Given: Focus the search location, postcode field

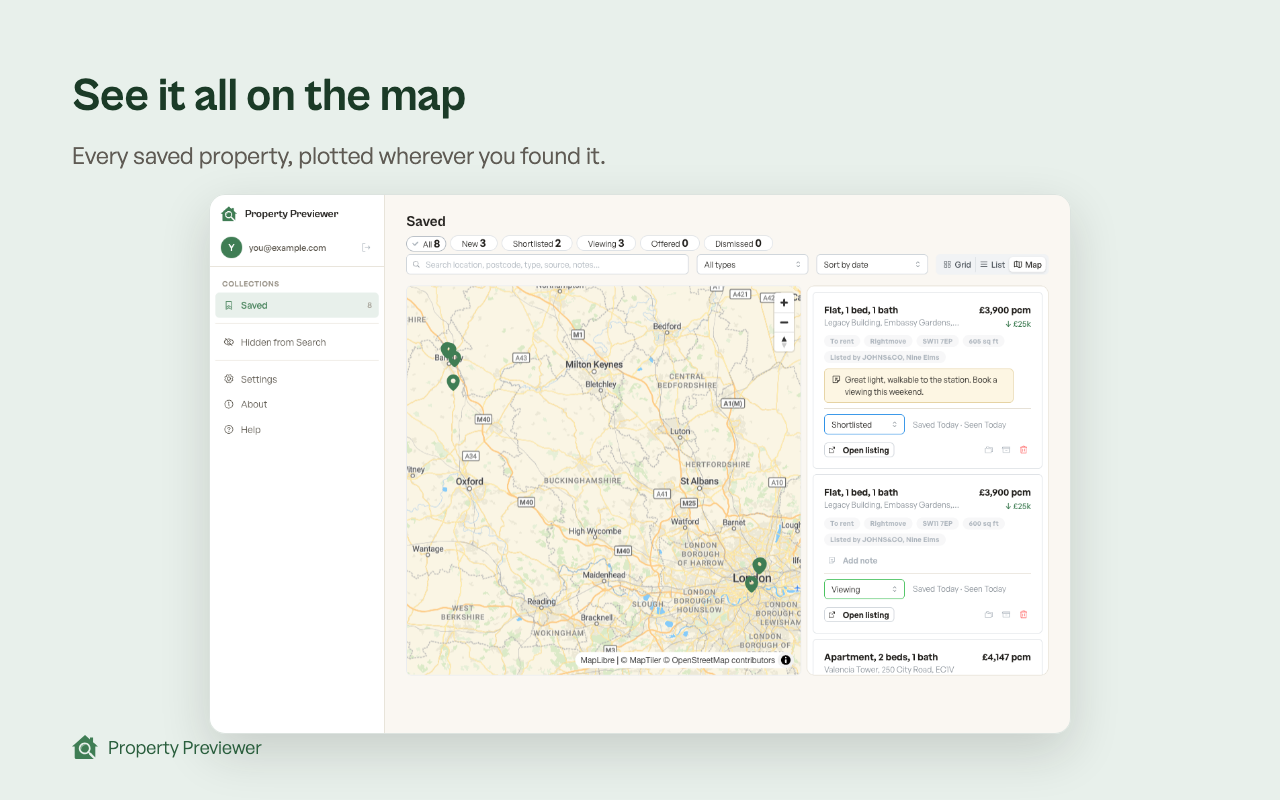Looking at the screenshot, I should tap(547, 265).
